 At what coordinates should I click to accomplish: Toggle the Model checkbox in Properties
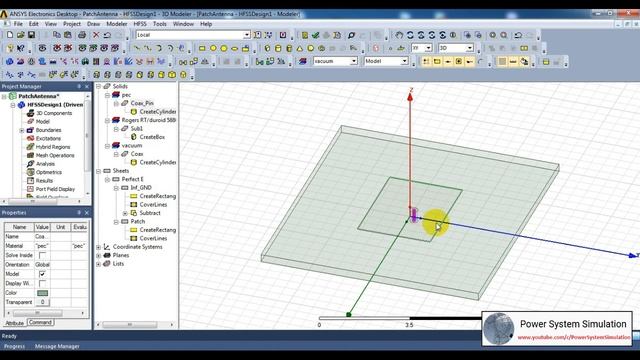click(x=42, y=274)
